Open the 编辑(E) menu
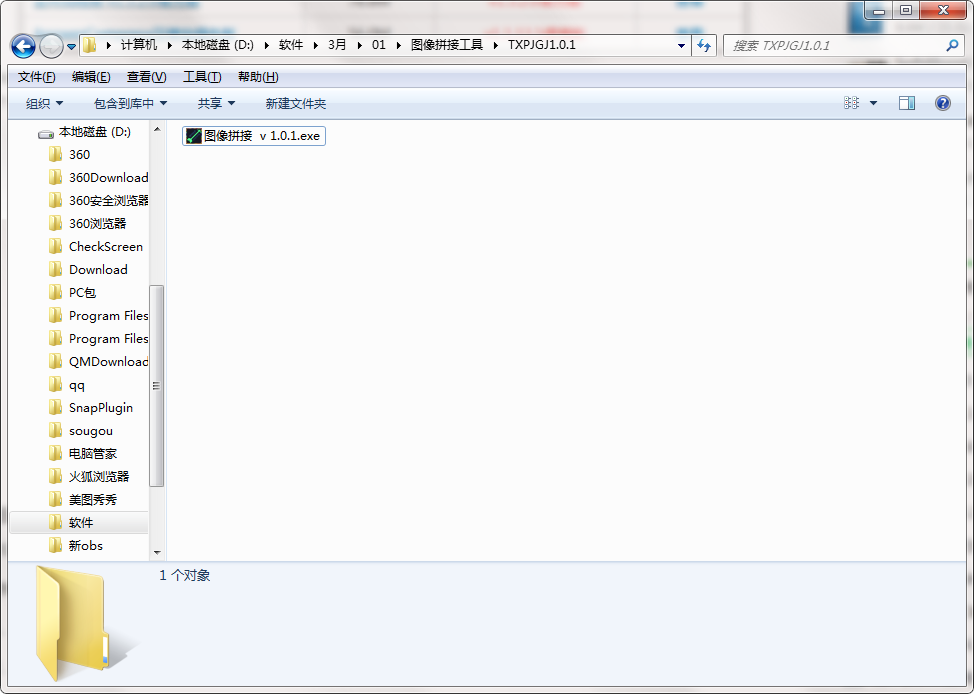The height and width of the screenshot is (694, 974). (x=91, y=77)
